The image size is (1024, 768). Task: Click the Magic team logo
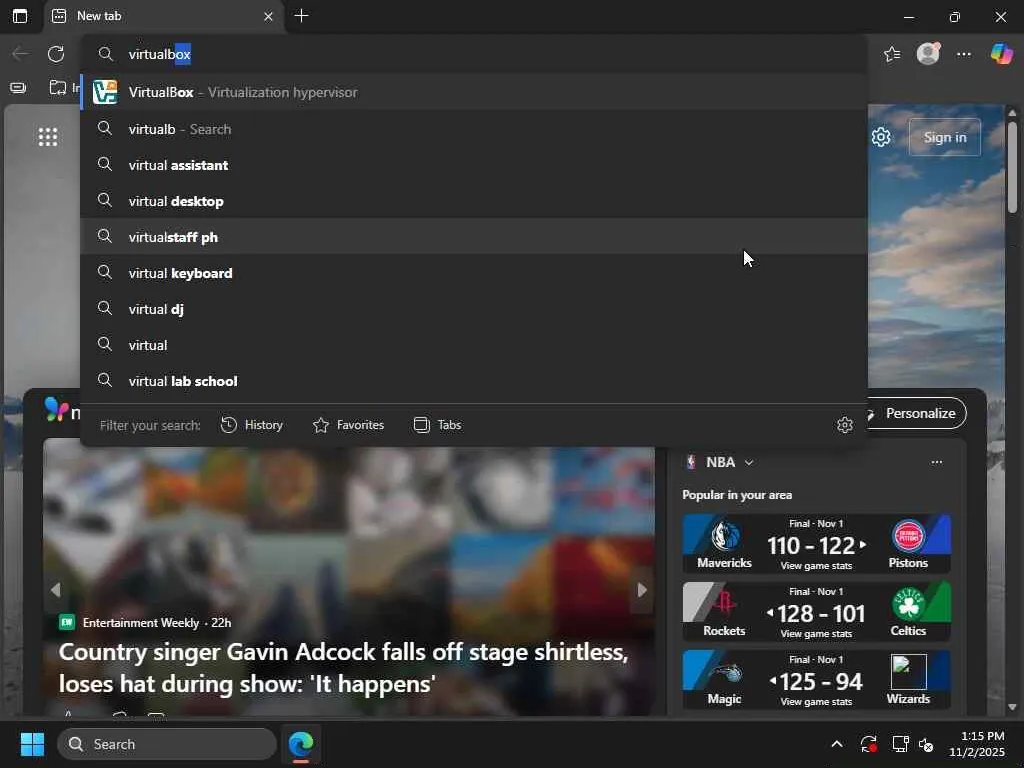[725, 673]
